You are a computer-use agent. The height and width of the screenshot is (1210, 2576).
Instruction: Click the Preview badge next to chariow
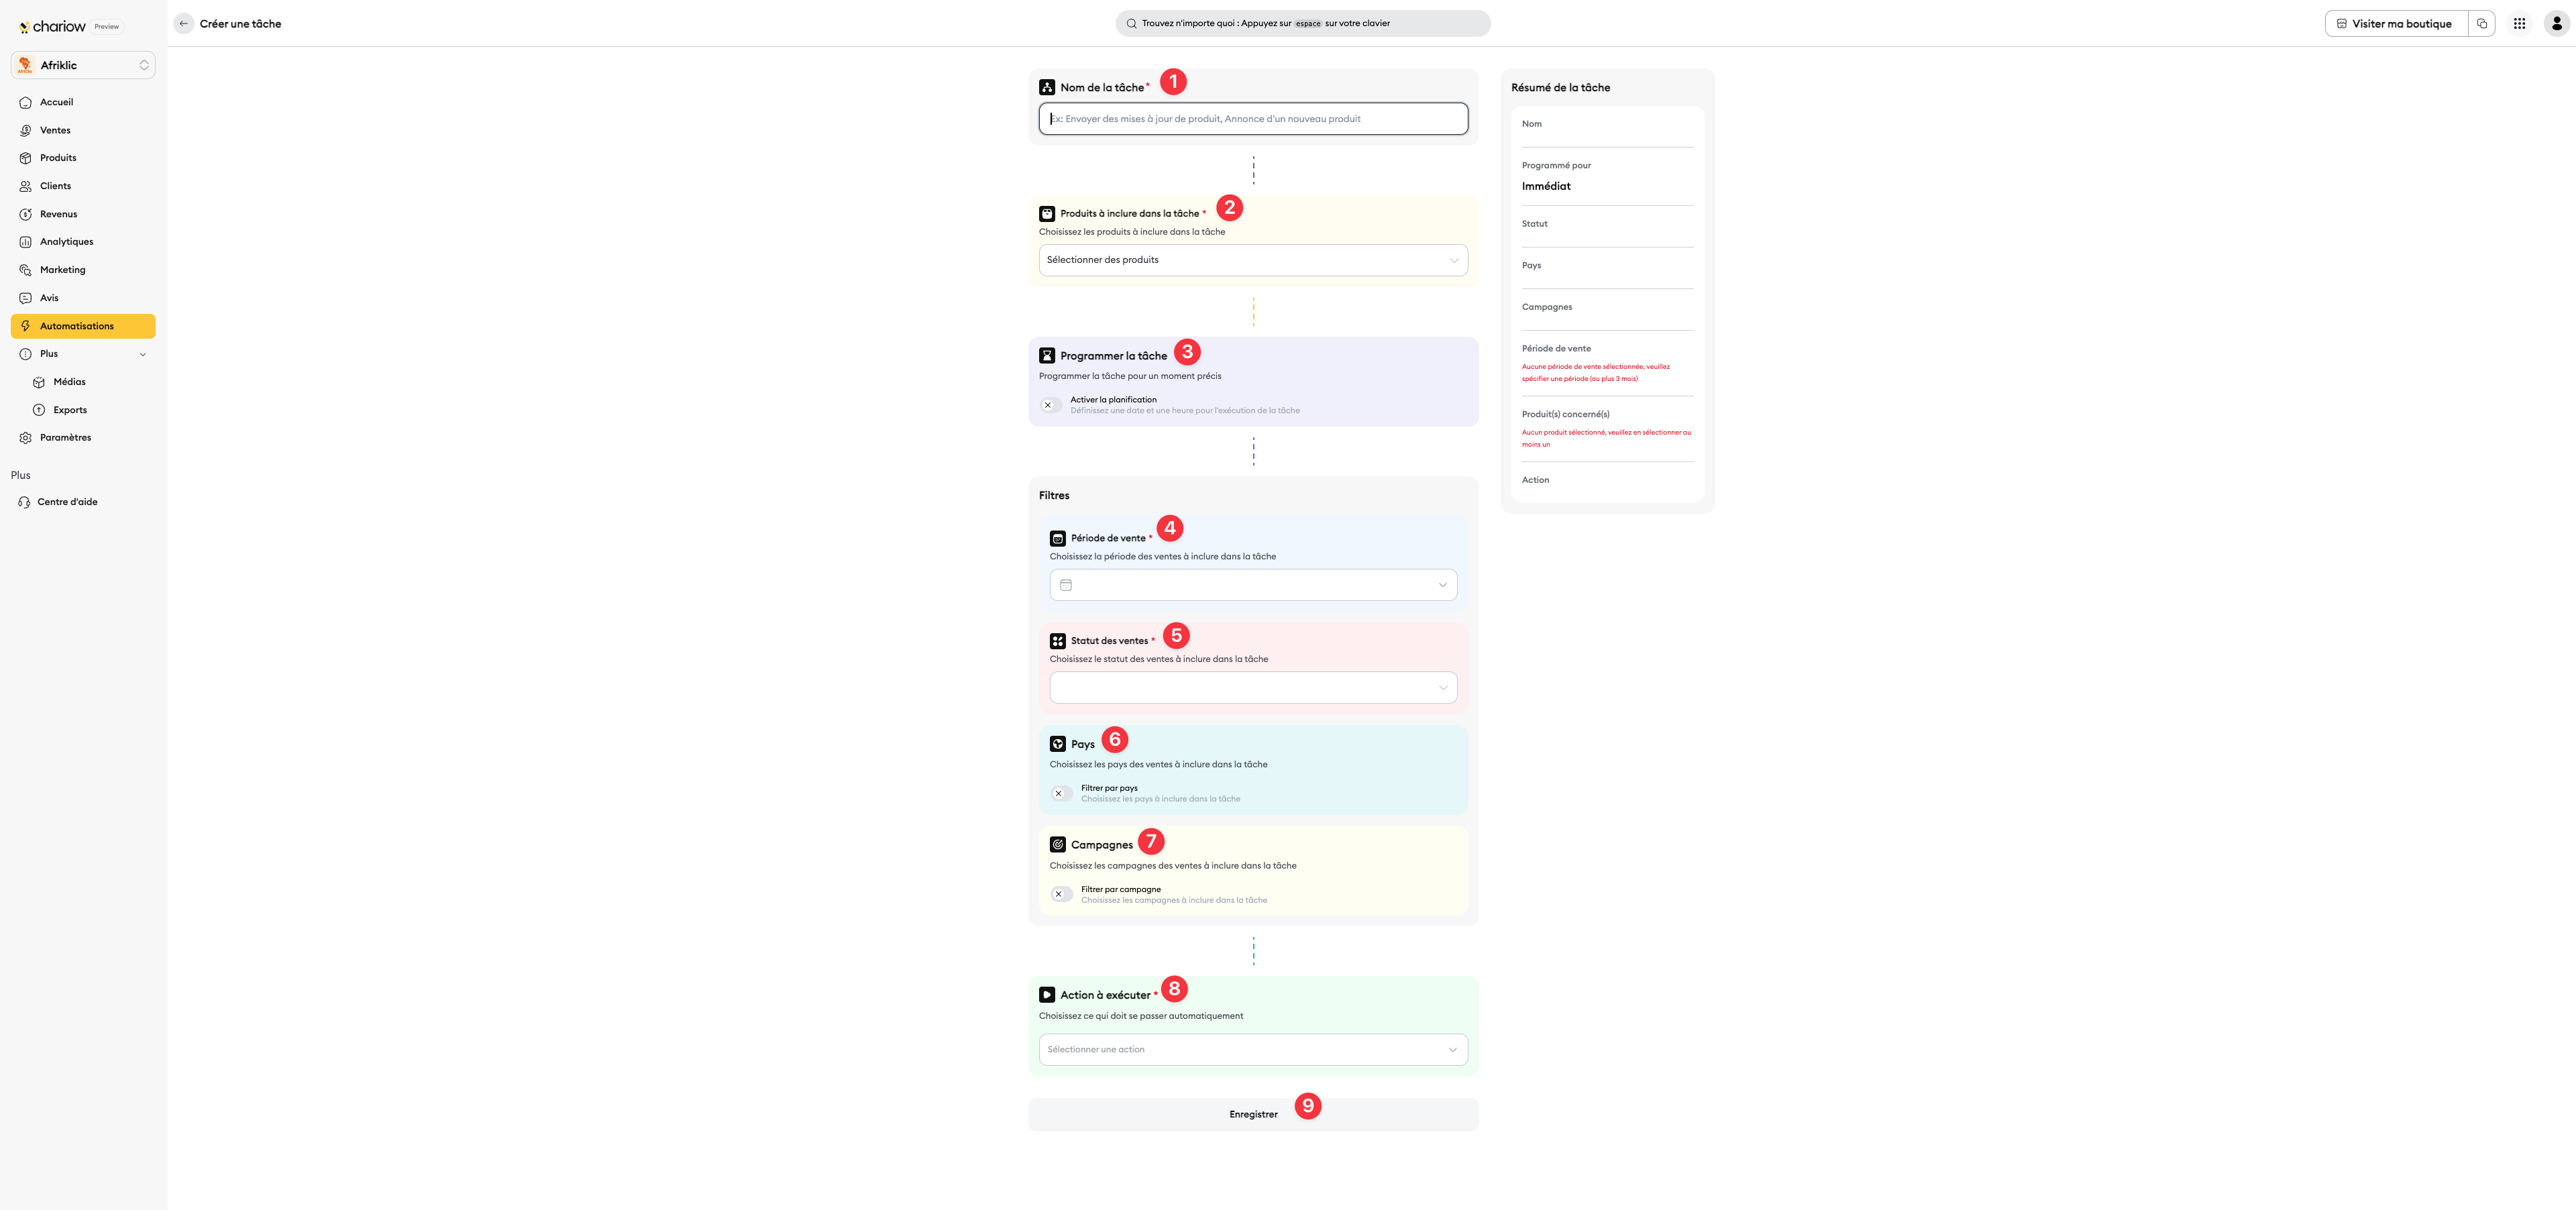tap(107, 27)
